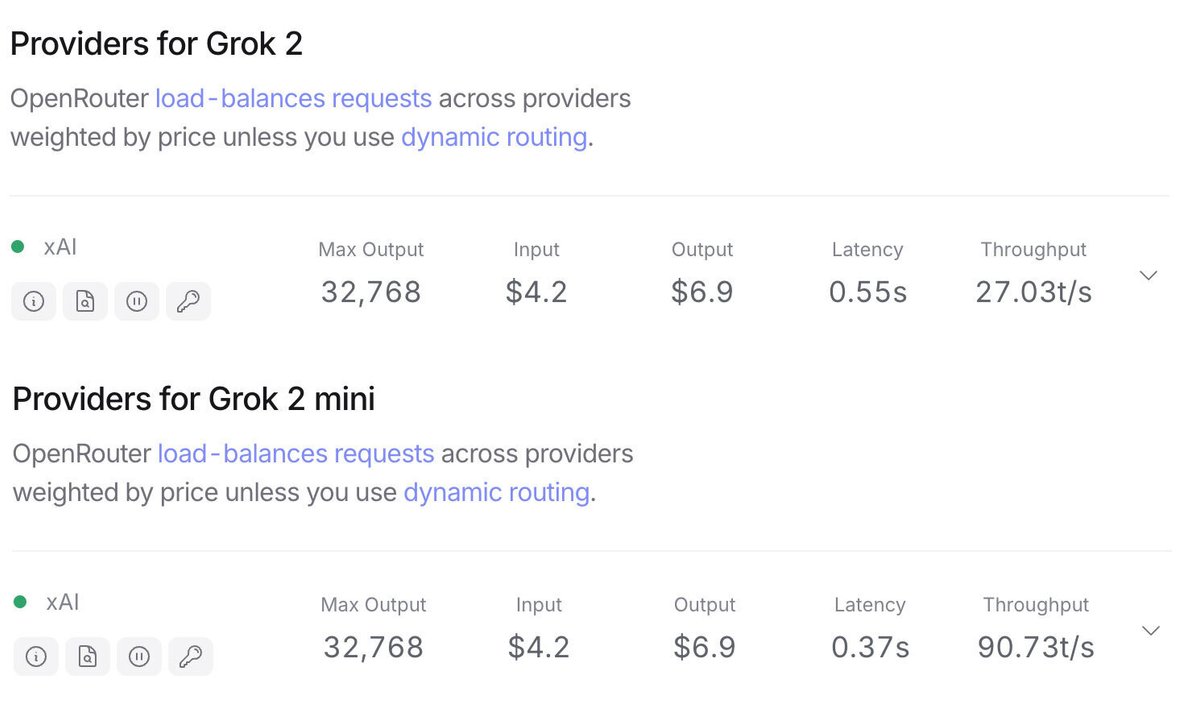
Task: Click green status dot beside xAI in Grok 2 mini
Action: pos(20,602)
